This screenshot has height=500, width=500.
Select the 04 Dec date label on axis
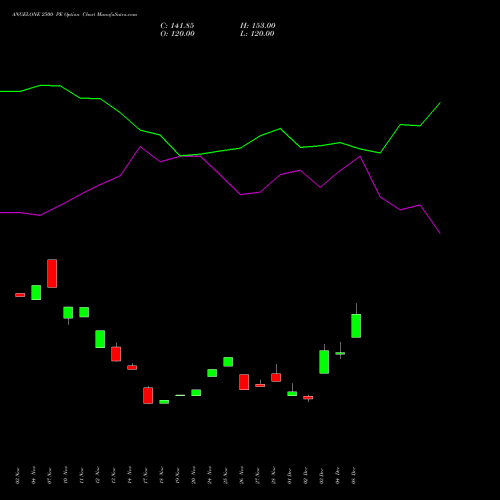(338, 475)
